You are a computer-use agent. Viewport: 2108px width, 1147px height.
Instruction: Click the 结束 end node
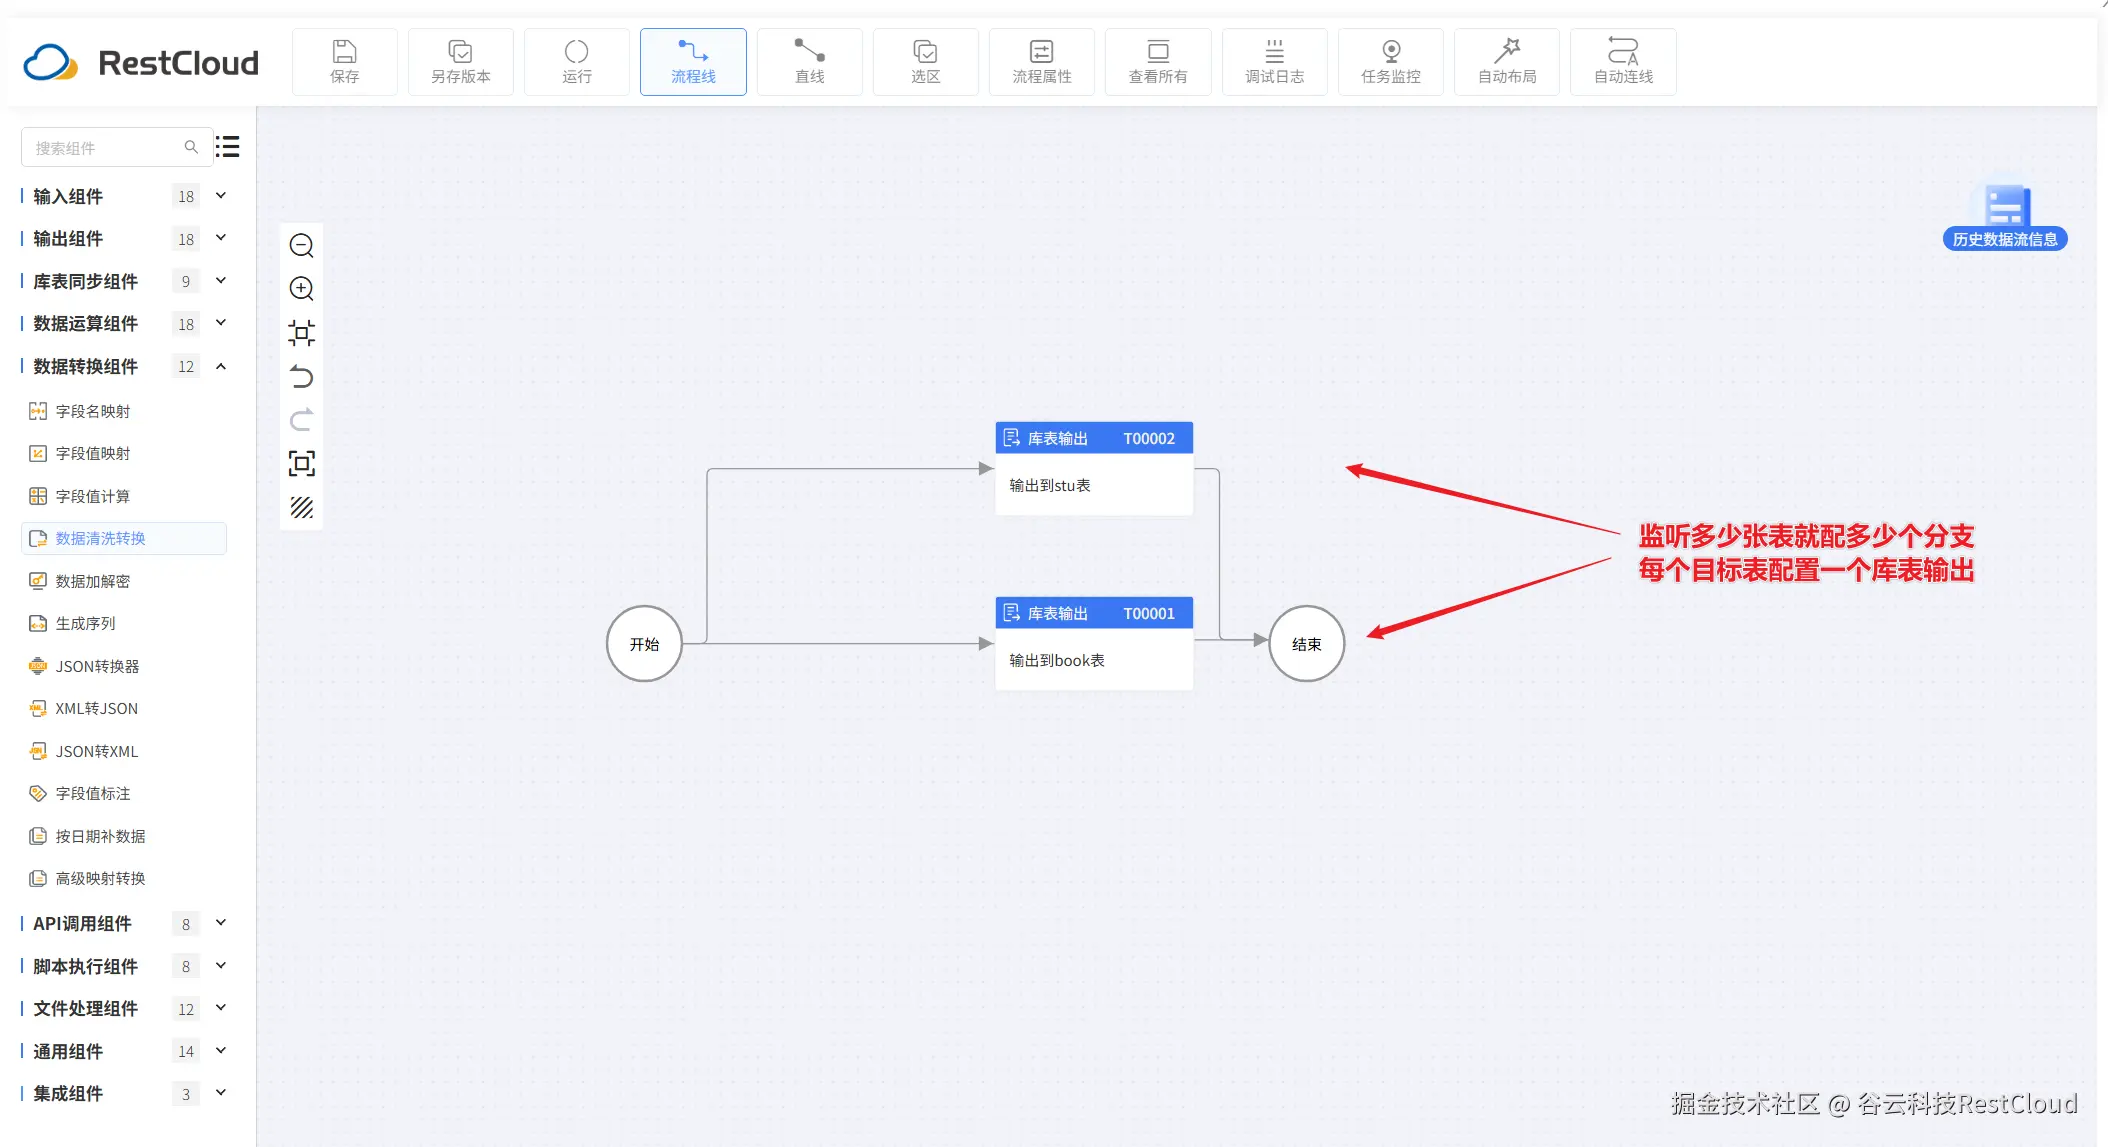(x=1306, y=644)
